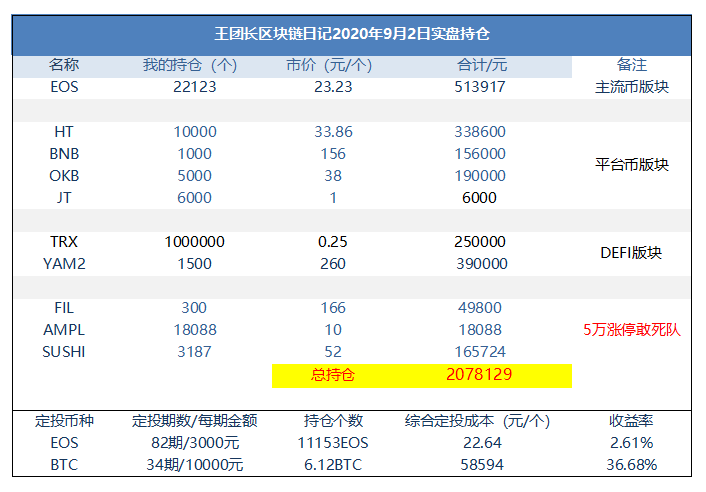Image resolution: width=706 pixels, height=492 pixels.
Task: Click the OKB price 38
Action: [x=333, y=176]
